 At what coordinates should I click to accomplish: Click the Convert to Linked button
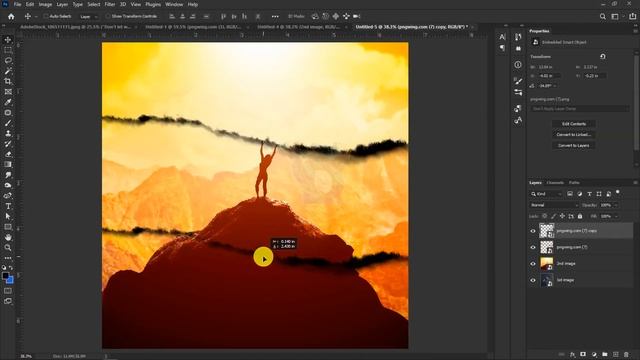[x=573, y=134]
